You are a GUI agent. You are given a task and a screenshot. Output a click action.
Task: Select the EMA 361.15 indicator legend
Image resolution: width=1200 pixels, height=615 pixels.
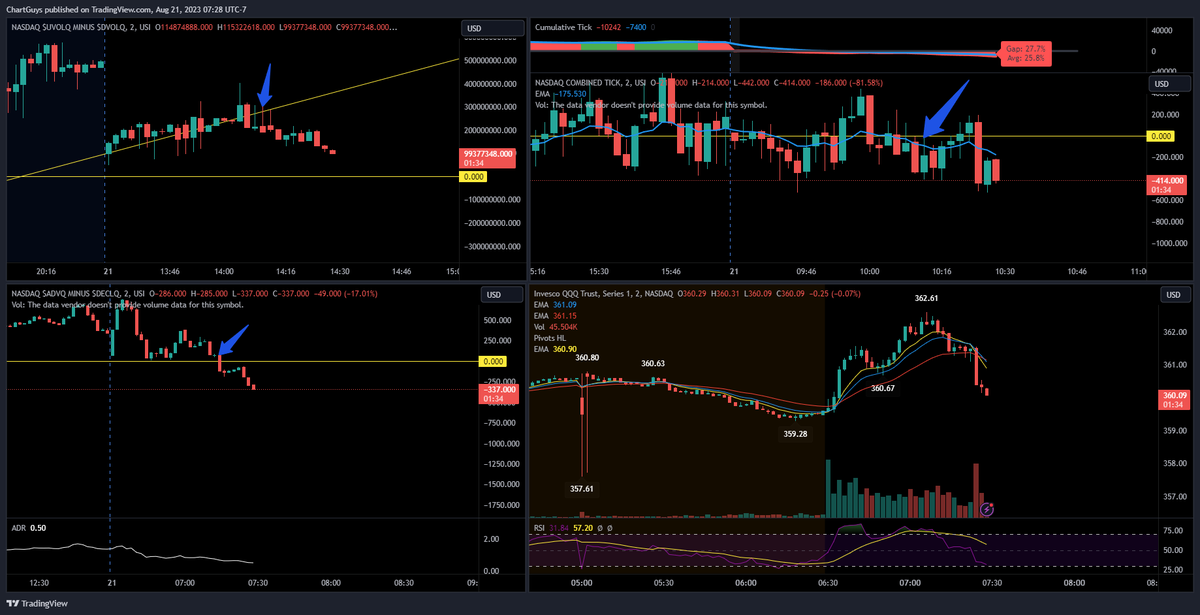(557, 315)
